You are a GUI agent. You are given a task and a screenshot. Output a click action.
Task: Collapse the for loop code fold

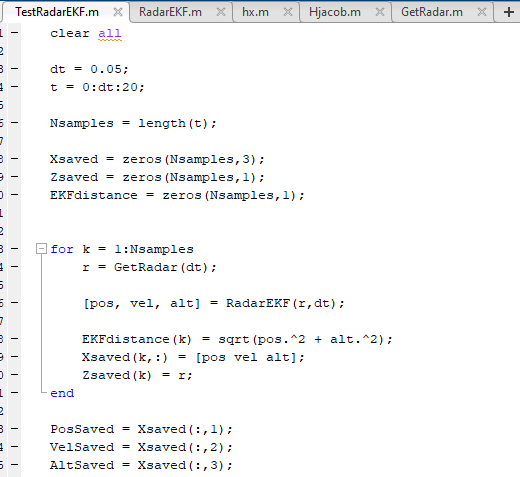tap(41, 249)
